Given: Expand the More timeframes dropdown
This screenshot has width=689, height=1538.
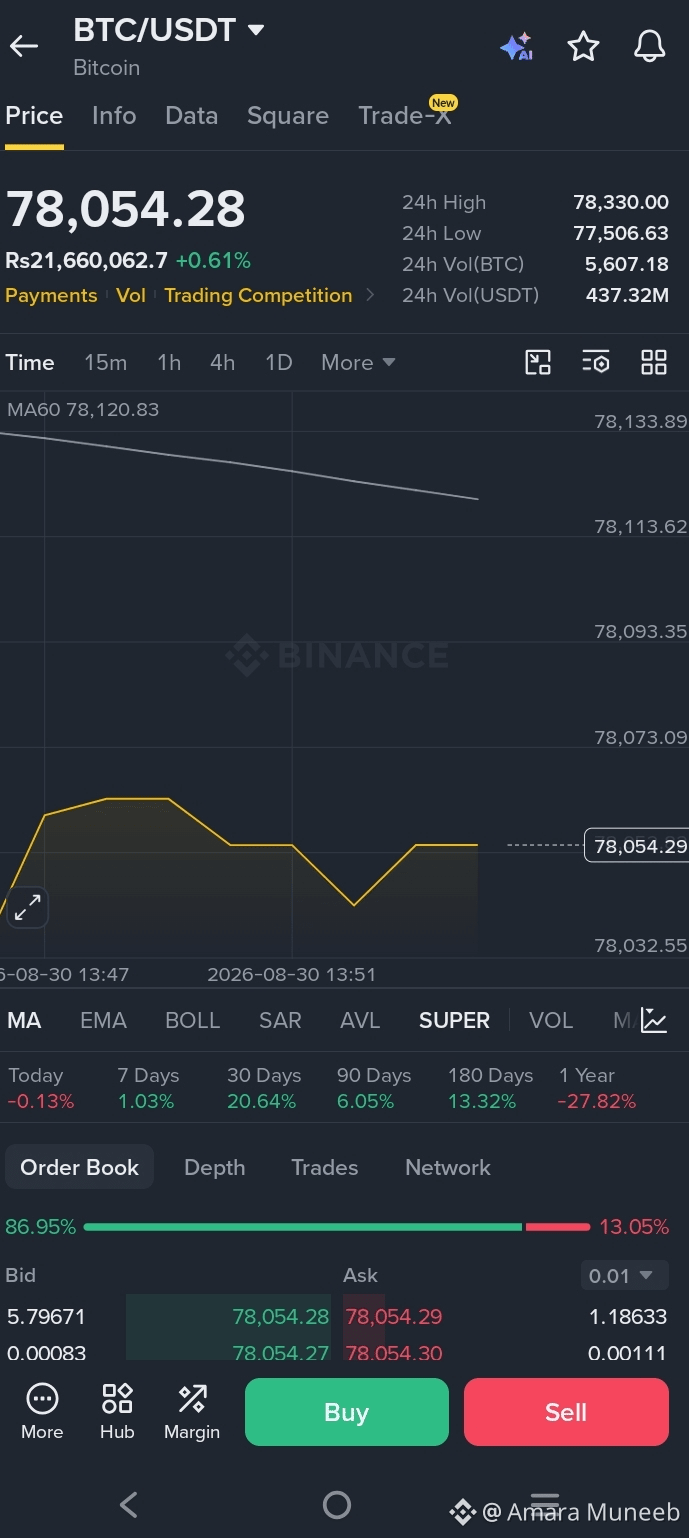Looking at the screenshot, I should 358,362.
